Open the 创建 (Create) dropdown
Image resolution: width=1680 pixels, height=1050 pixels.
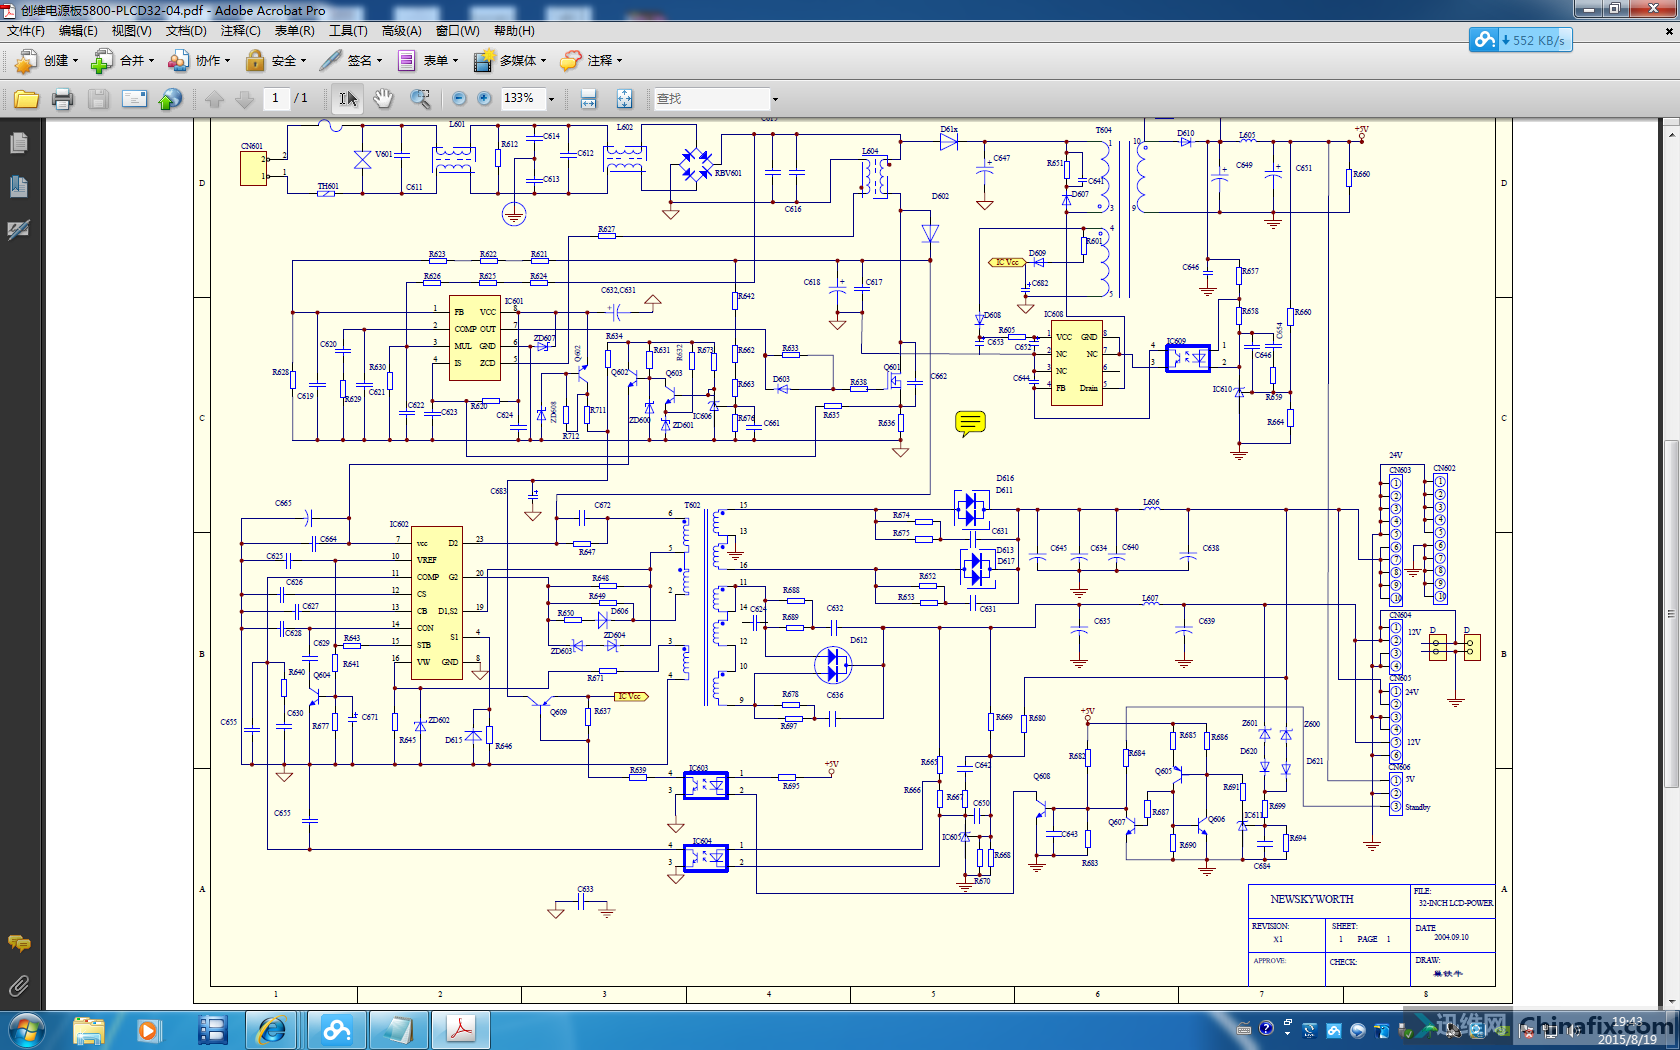(46, 61)
